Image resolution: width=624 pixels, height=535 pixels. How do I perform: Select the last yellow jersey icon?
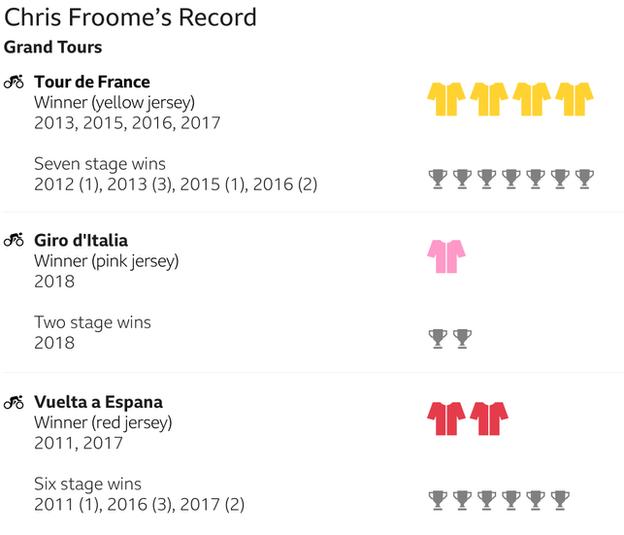click(x=574, y=99)
